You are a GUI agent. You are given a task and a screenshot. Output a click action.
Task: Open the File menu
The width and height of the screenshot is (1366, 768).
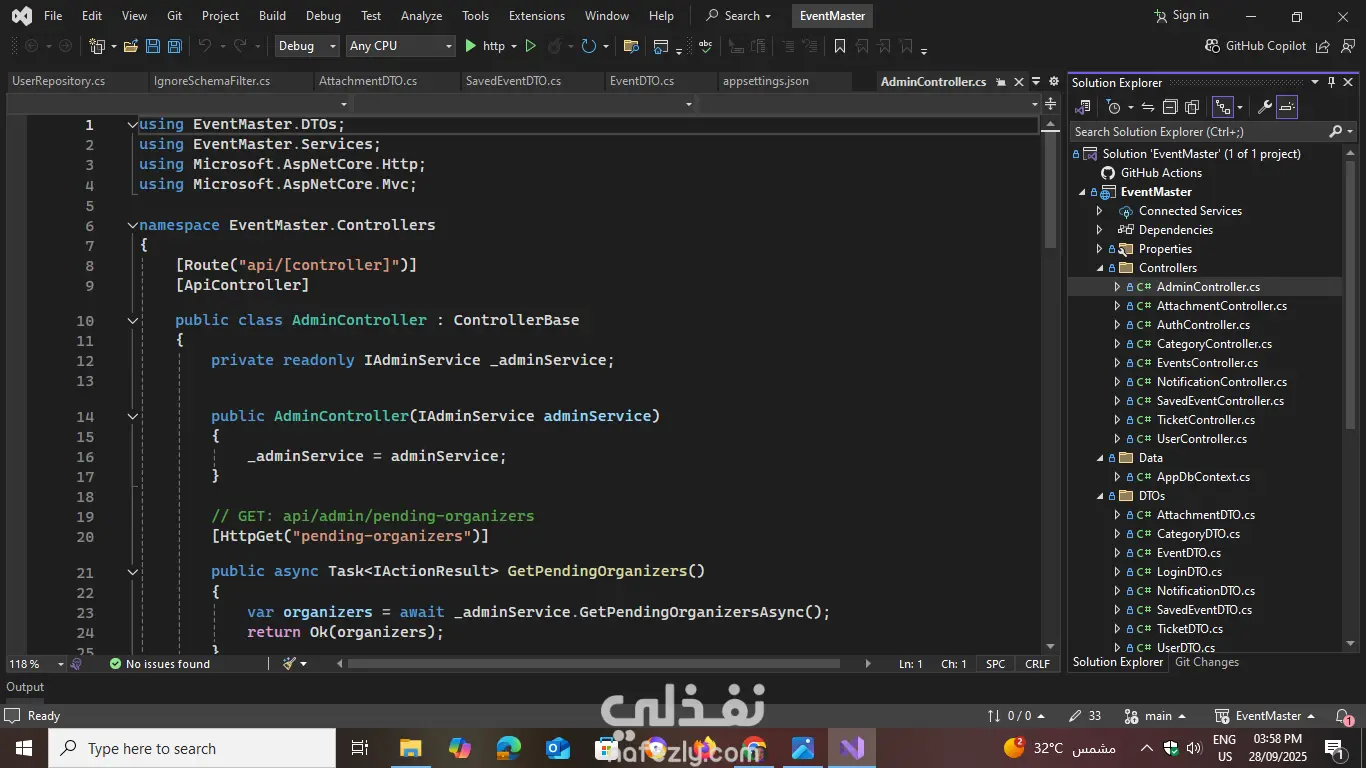[x=53, y=16]
